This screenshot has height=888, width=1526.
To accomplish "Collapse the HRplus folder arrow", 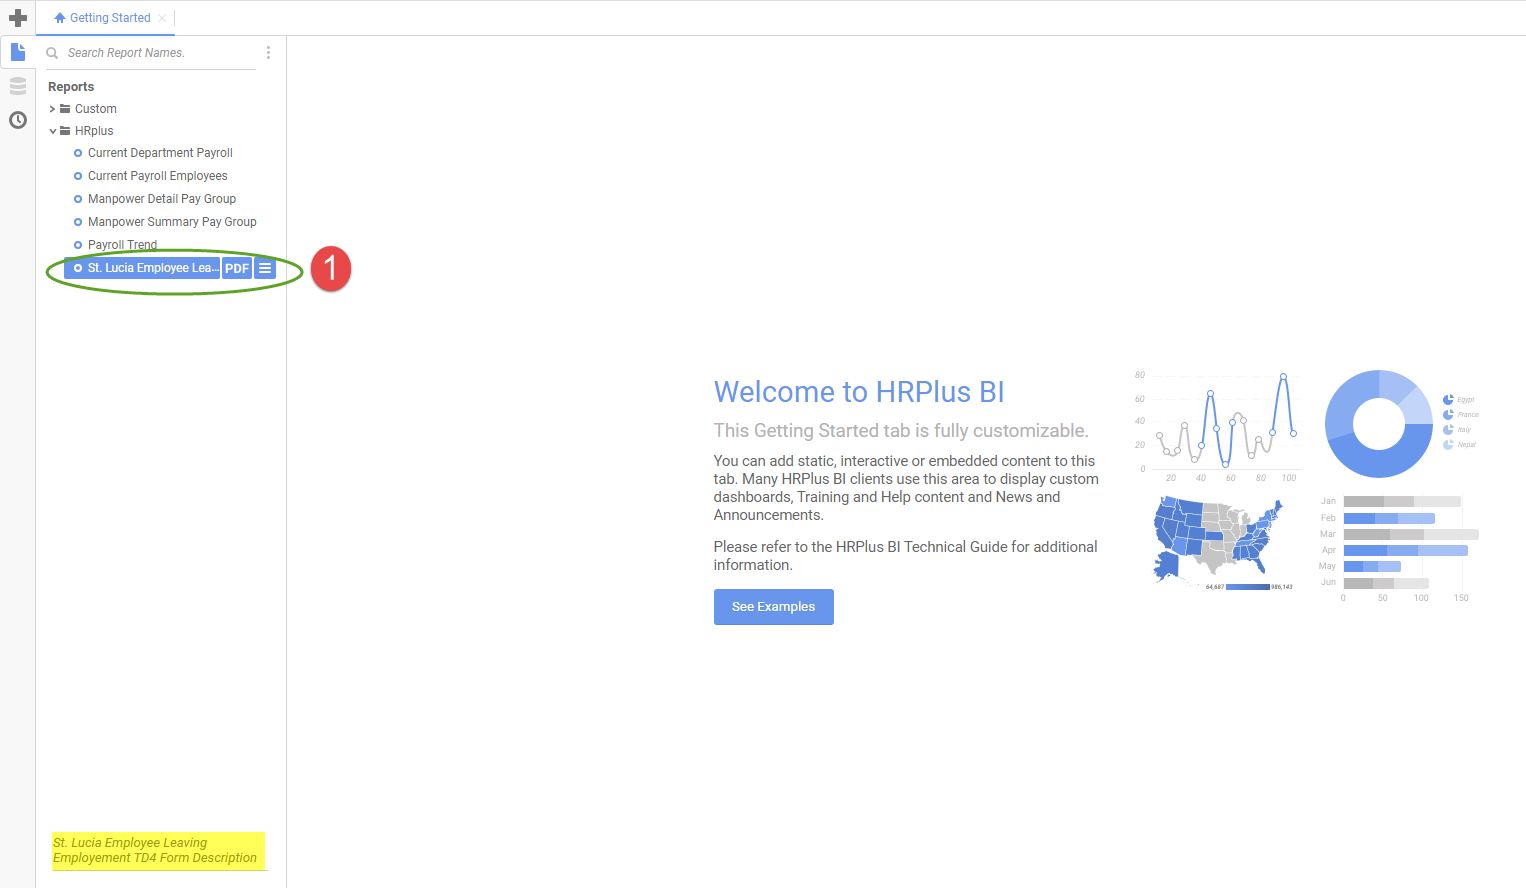I will [x=53, y=131].
